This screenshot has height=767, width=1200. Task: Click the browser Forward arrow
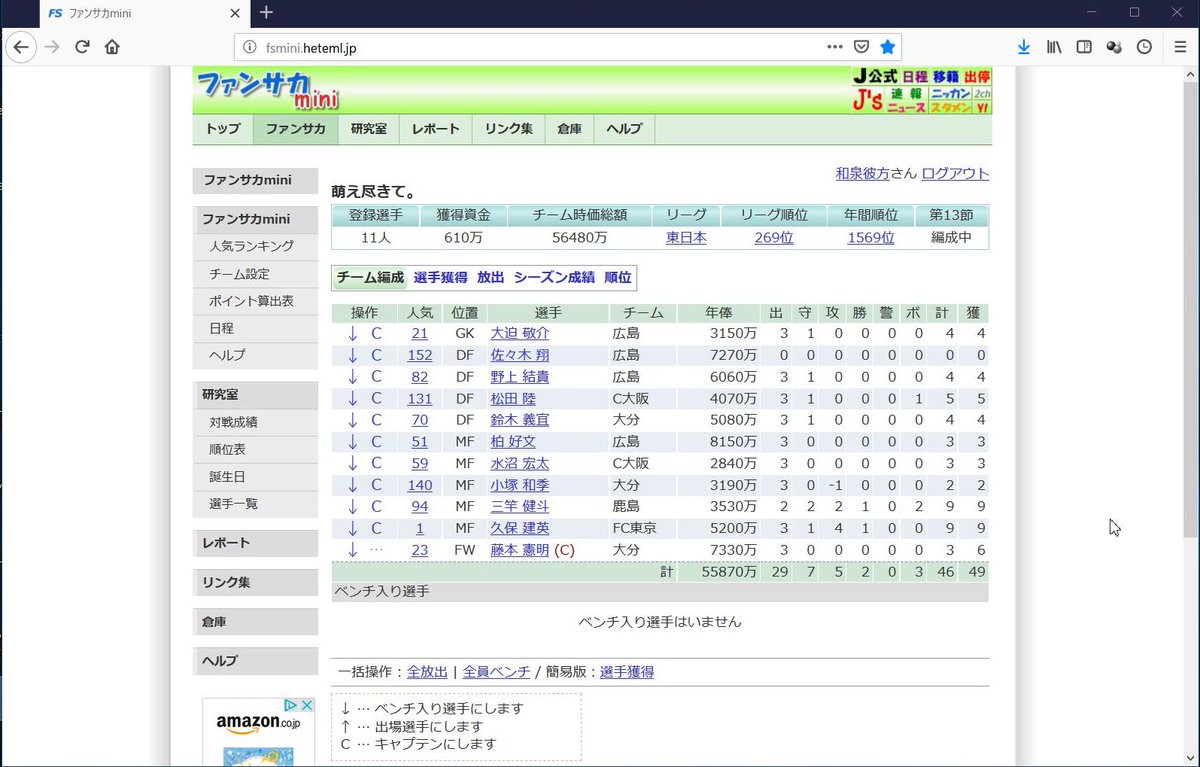coord(52,47)
